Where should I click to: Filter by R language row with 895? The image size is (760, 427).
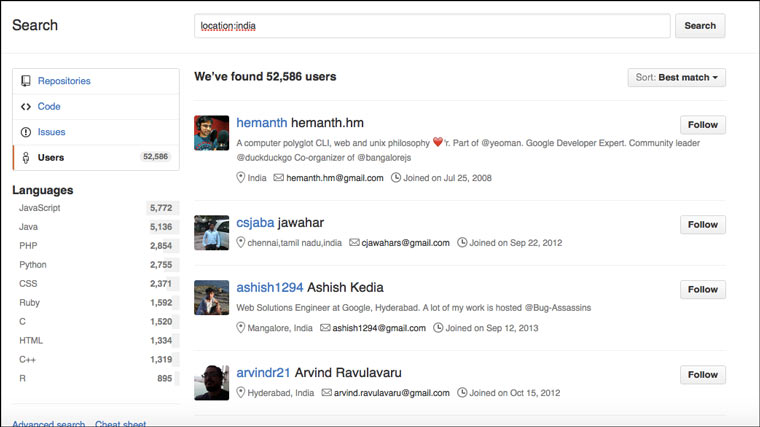(96, 379)
